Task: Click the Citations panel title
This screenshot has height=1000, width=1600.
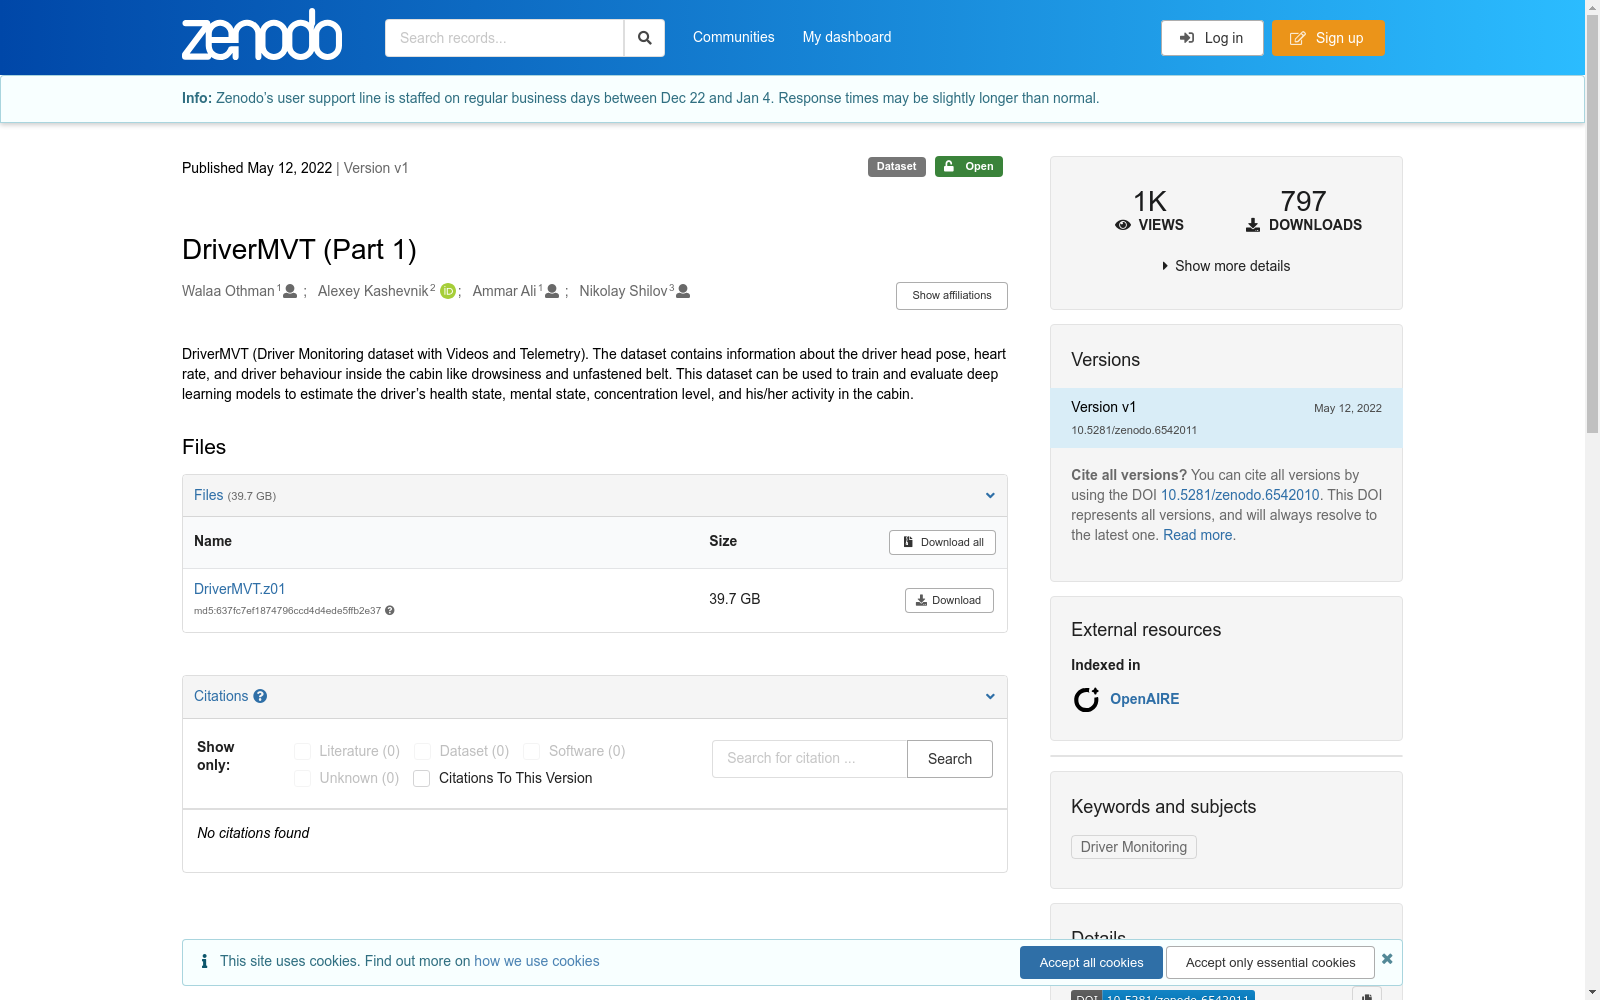Action: click(x=221, y=696)
